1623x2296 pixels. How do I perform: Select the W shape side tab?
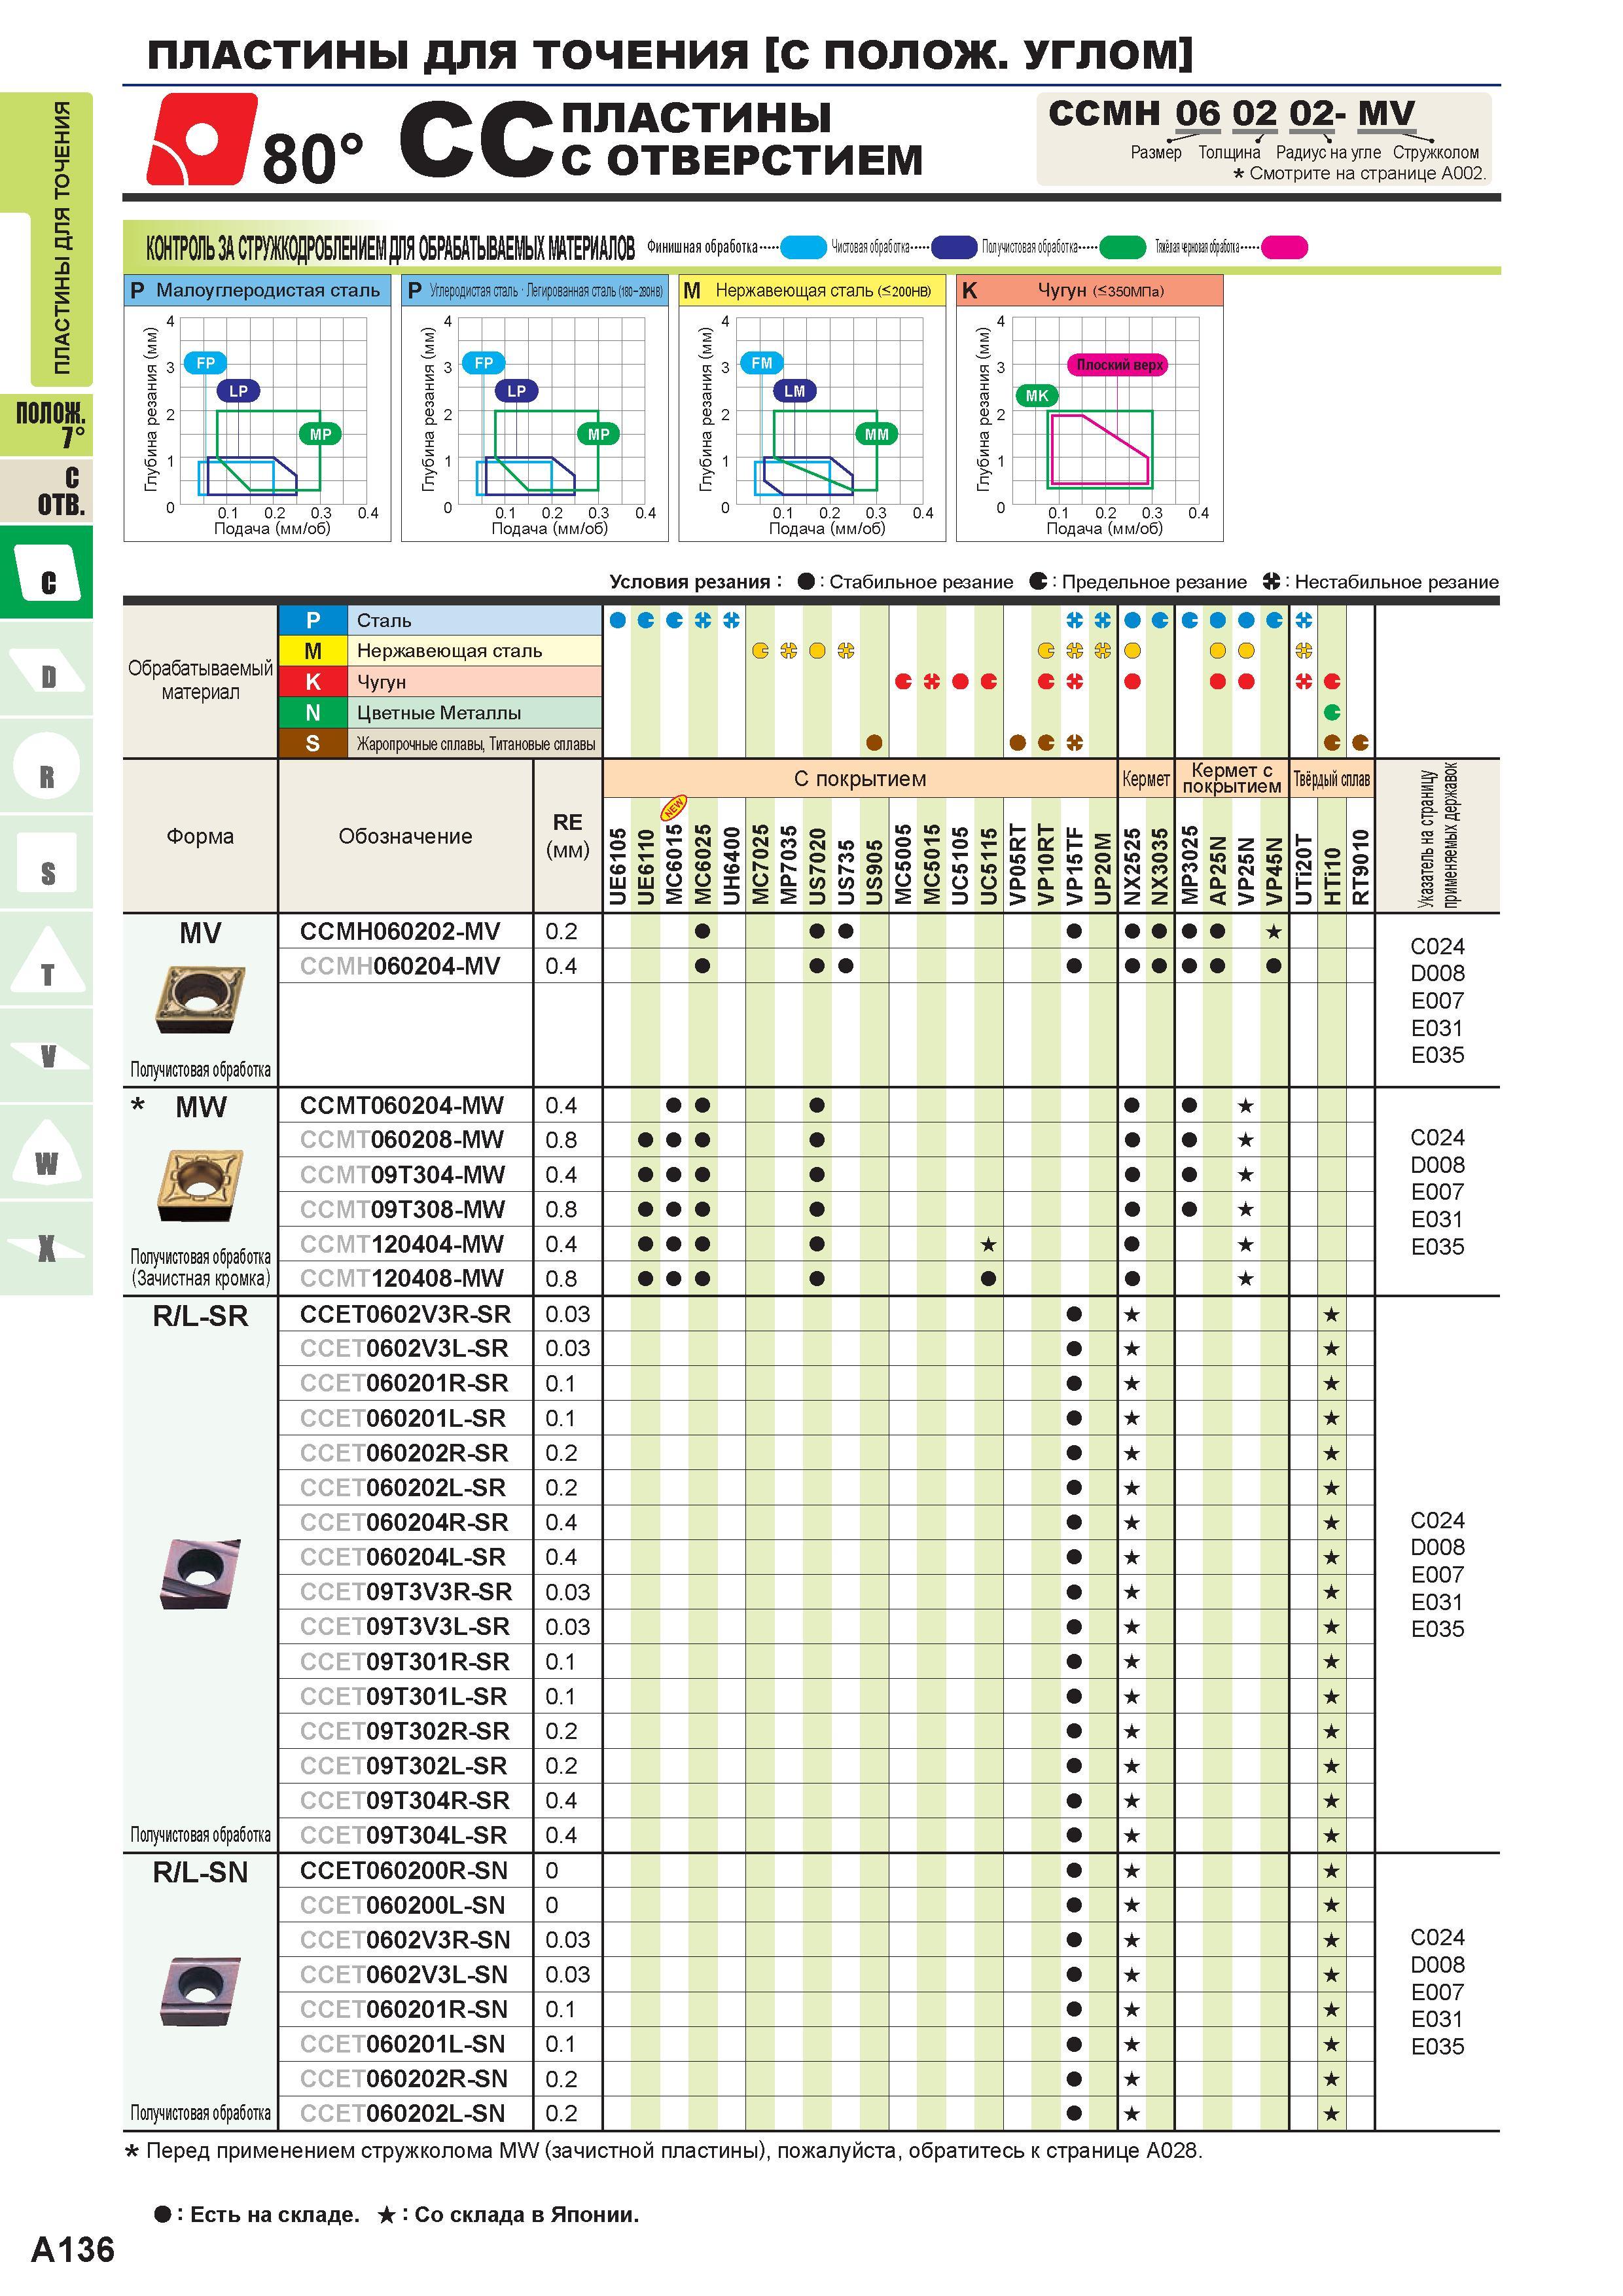pyautogui.click(x=46, y=1153)
